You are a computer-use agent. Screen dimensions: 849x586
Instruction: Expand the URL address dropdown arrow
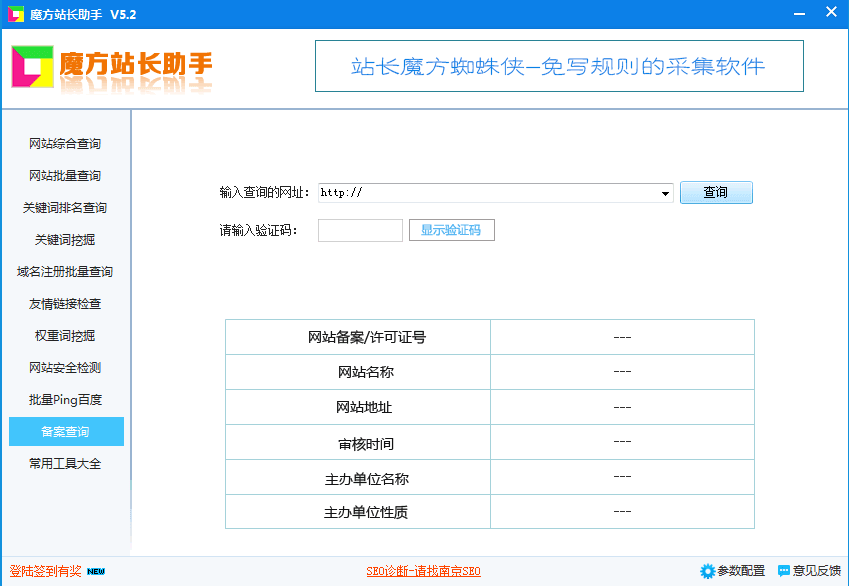point(666,194)
